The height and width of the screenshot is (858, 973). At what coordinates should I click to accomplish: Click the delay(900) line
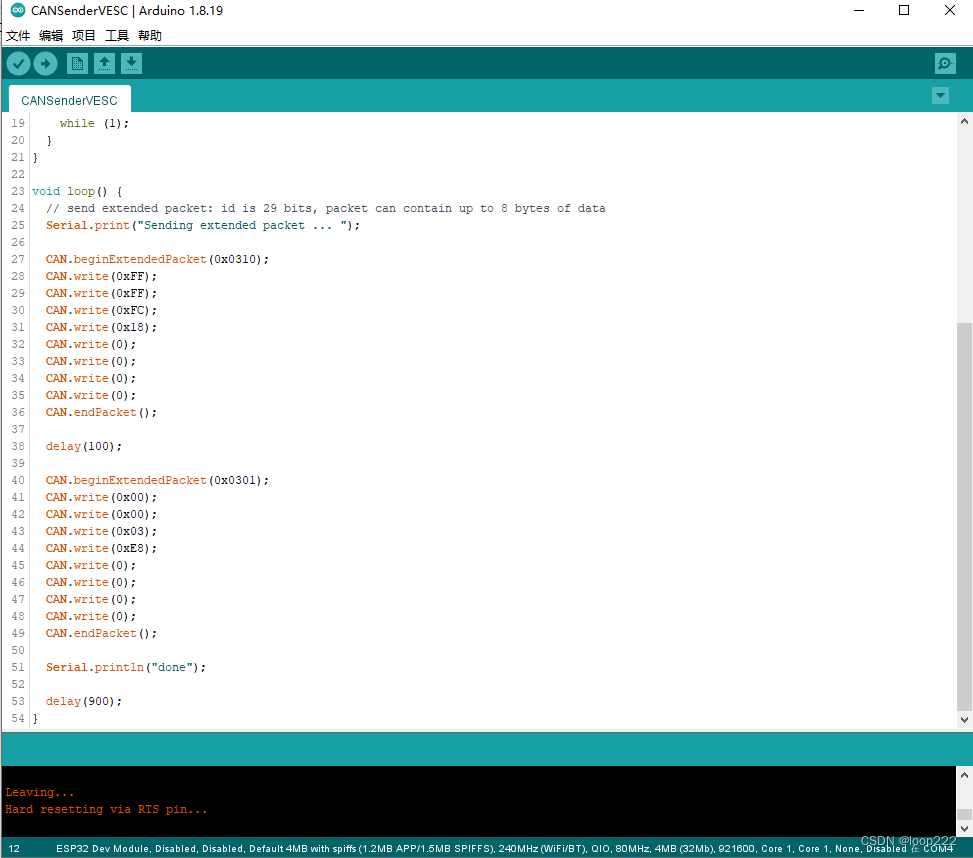84,701
